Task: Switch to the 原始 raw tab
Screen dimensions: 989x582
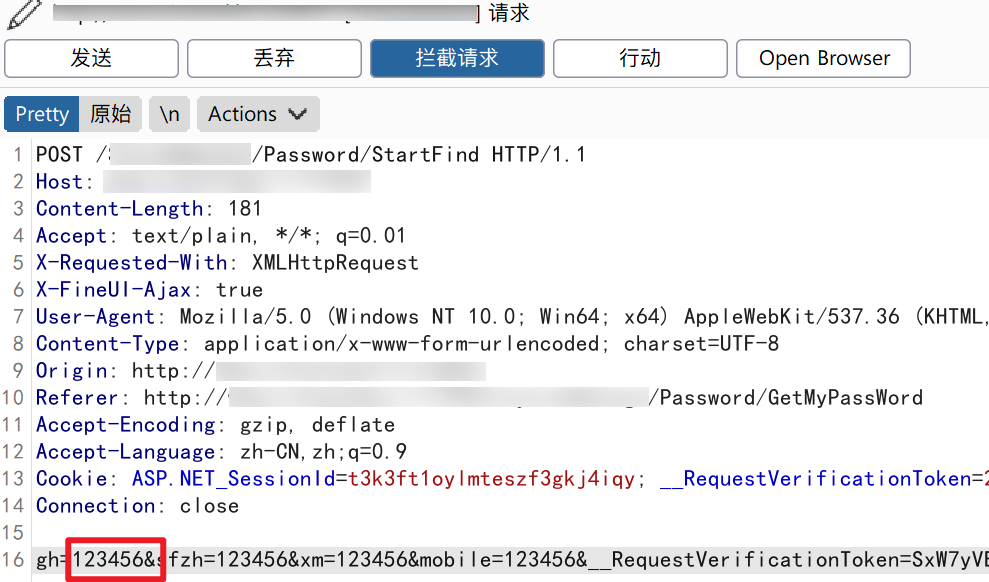Action: coord(110,114)
